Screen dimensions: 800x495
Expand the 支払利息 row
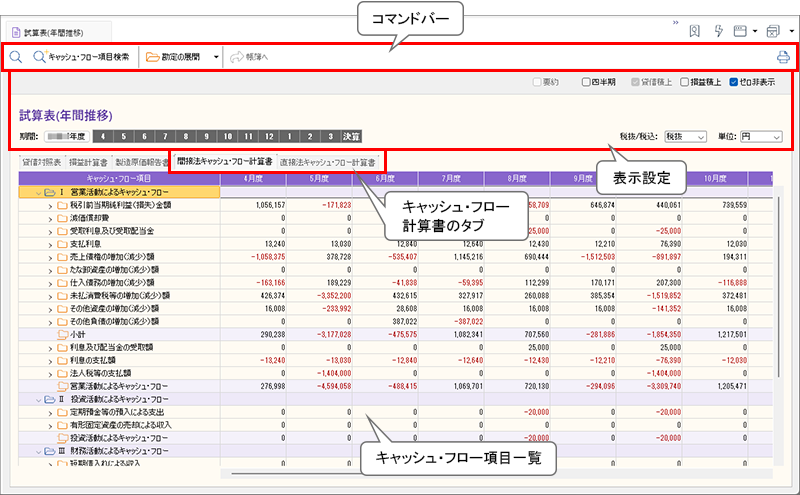coord(50,244)
